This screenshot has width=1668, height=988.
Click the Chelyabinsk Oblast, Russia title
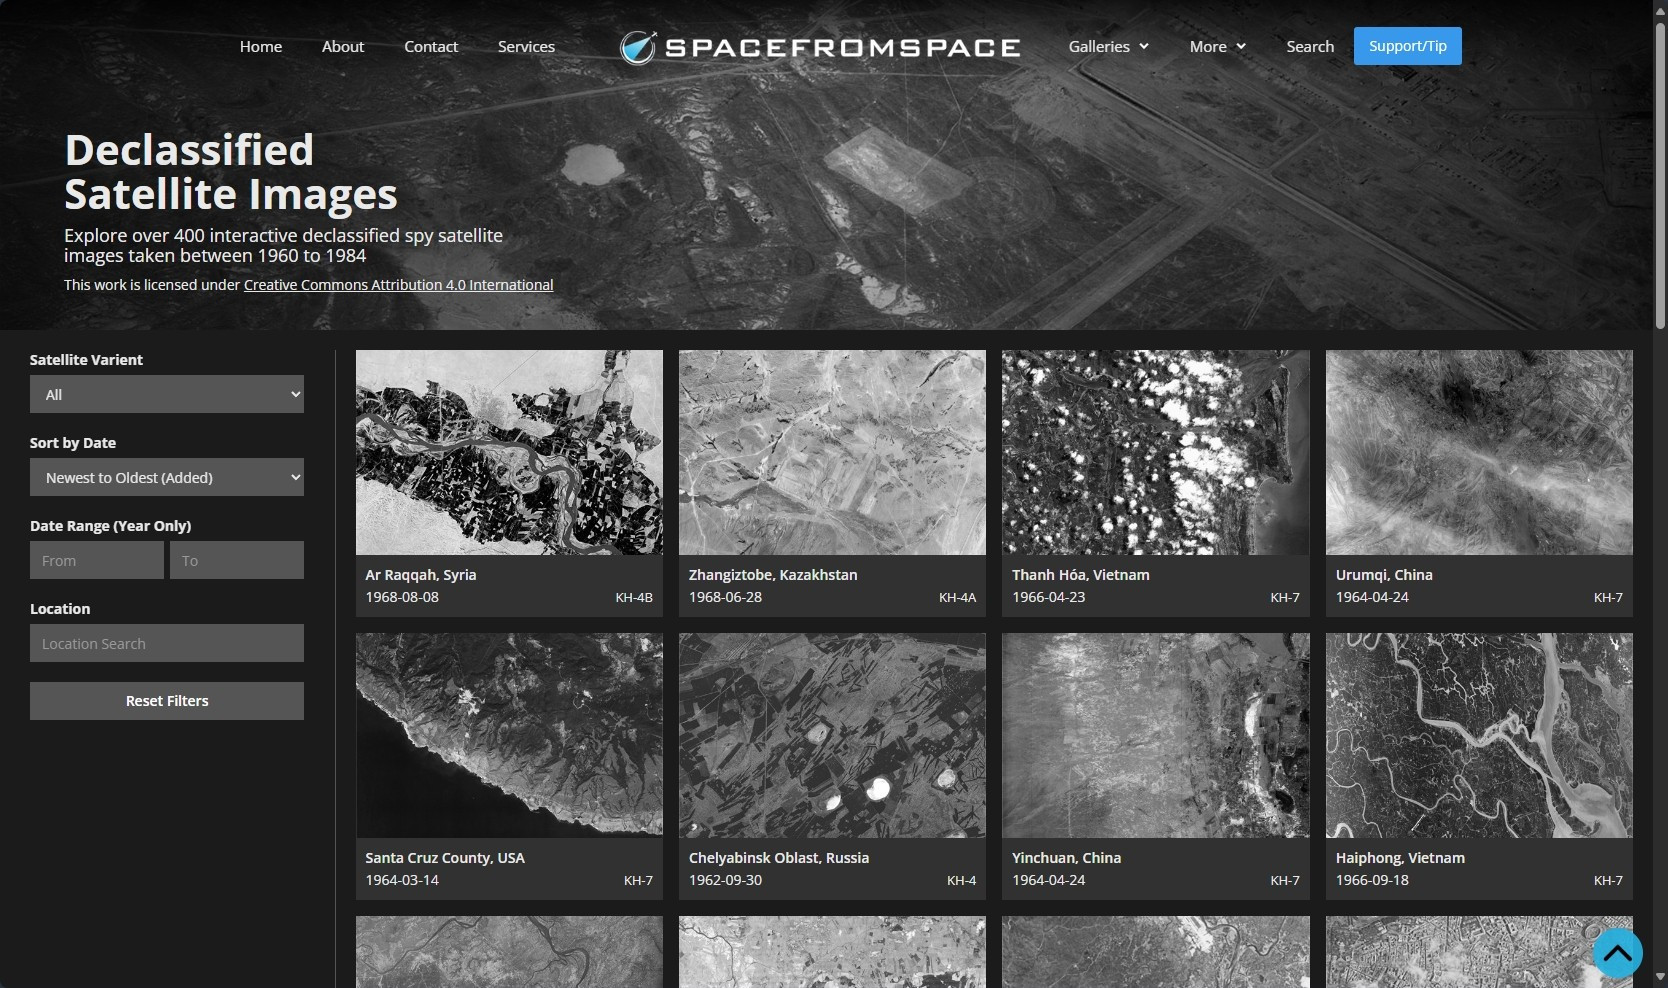(779, 858)
